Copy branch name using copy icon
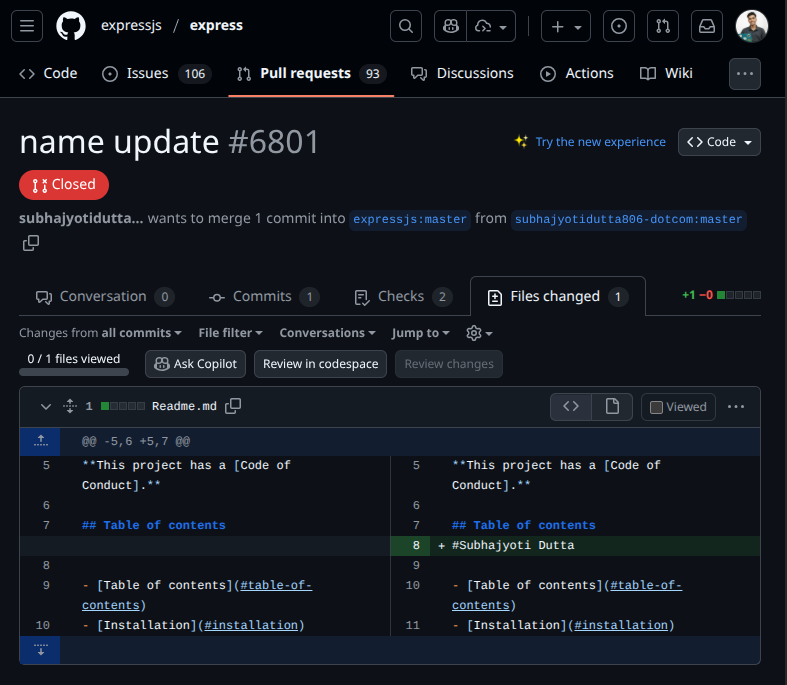Screen dimensions: 787x685 point(31,243)
